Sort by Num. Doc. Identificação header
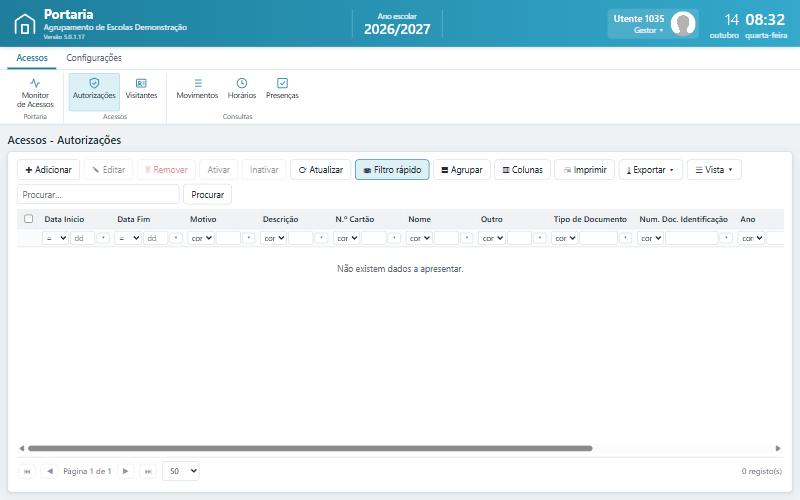Viewport: 800px width, 500px height. coord(684,219)
